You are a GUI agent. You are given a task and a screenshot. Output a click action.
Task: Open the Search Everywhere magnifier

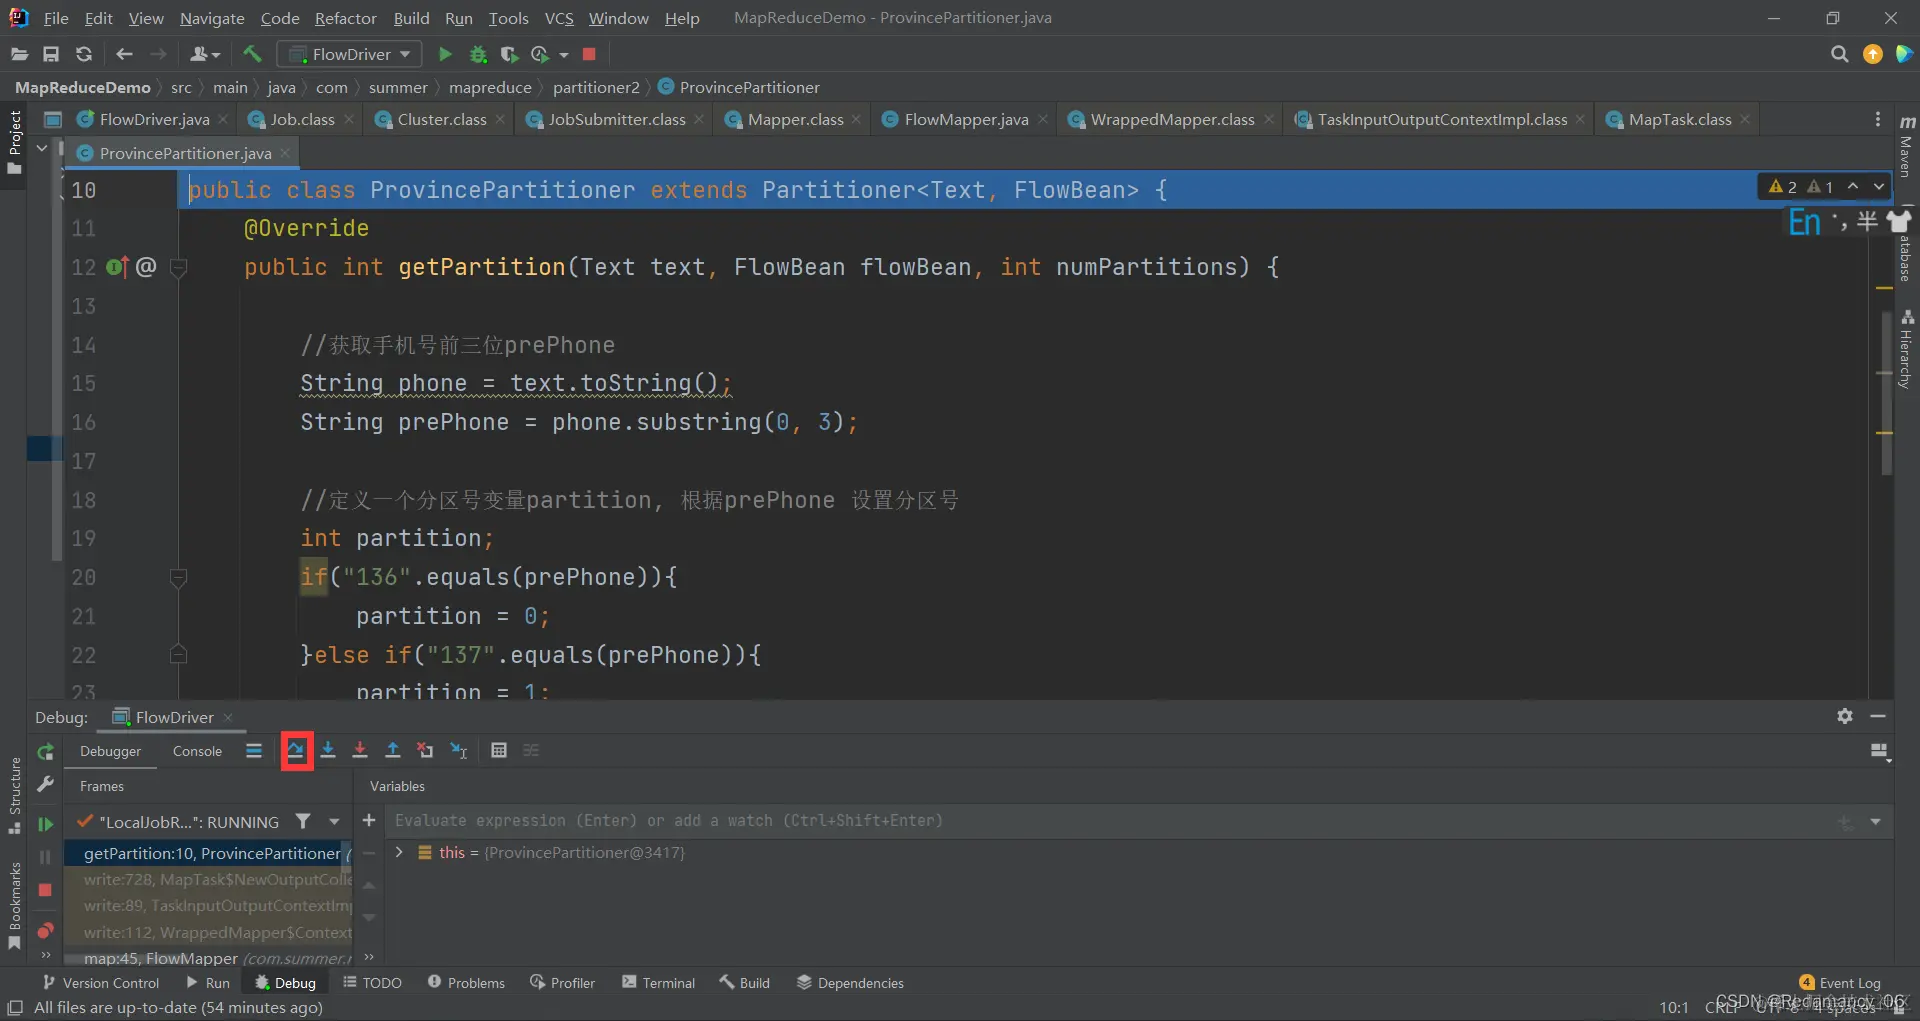(x=1839, y=54)
